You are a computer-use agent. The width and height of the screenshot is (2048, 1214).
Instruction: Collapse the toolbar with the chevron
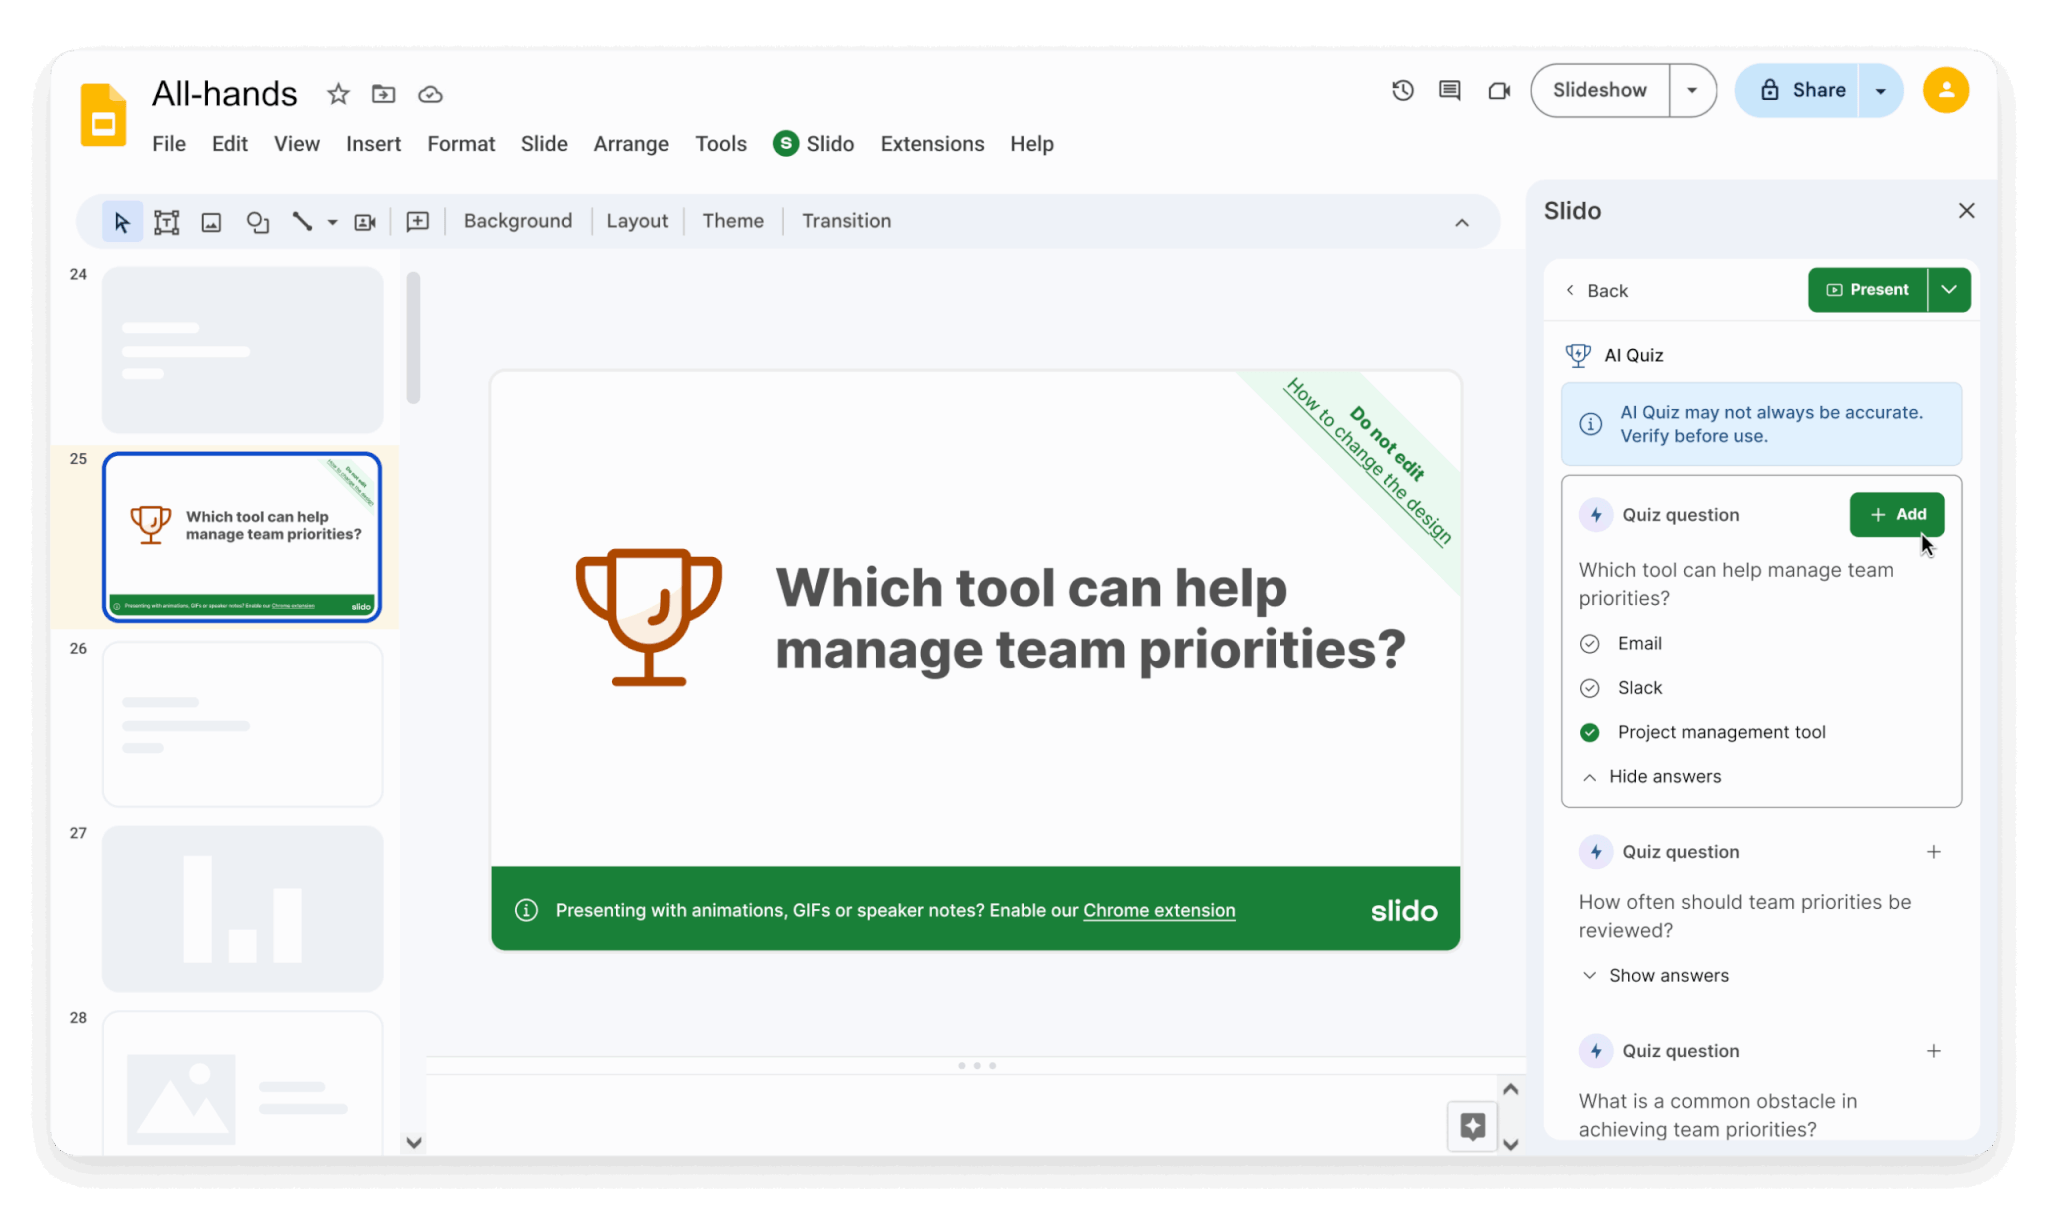click(x=1462, y=221)
